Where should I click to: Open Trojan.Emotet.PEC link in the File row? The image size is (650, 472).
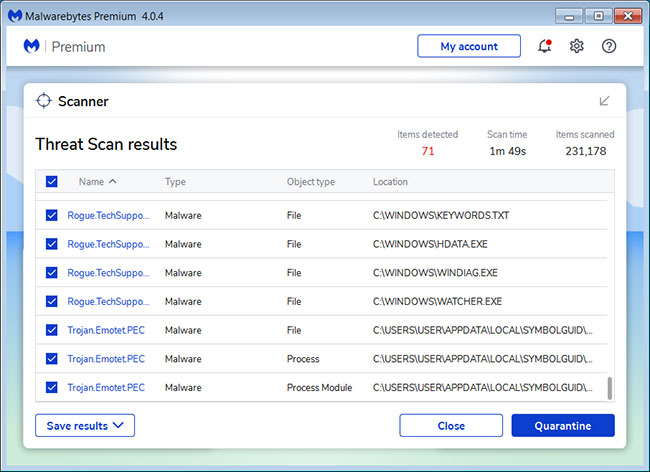(106, 330)
